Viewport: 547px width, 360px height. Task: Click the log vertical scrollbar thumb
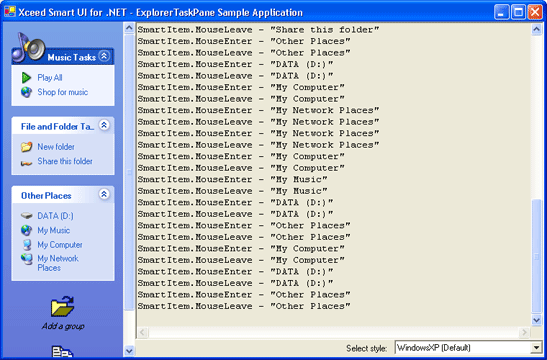pyautogui.click(x=537, y=256)
